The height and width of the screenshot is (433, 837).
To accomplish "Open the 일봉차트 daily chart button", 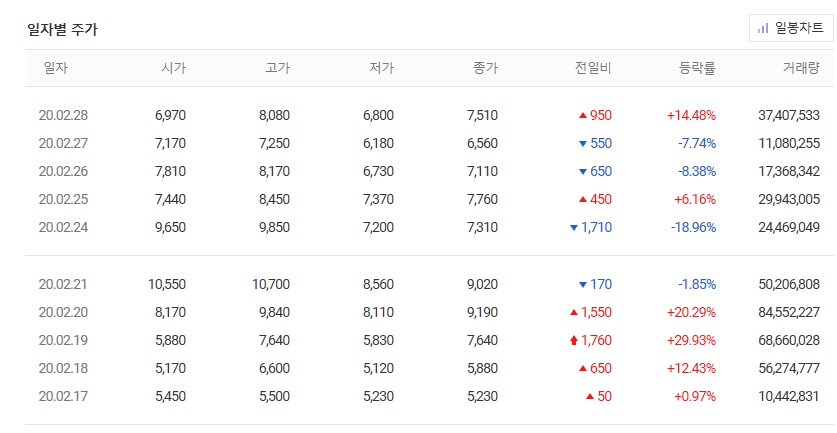I will [791, 28].
